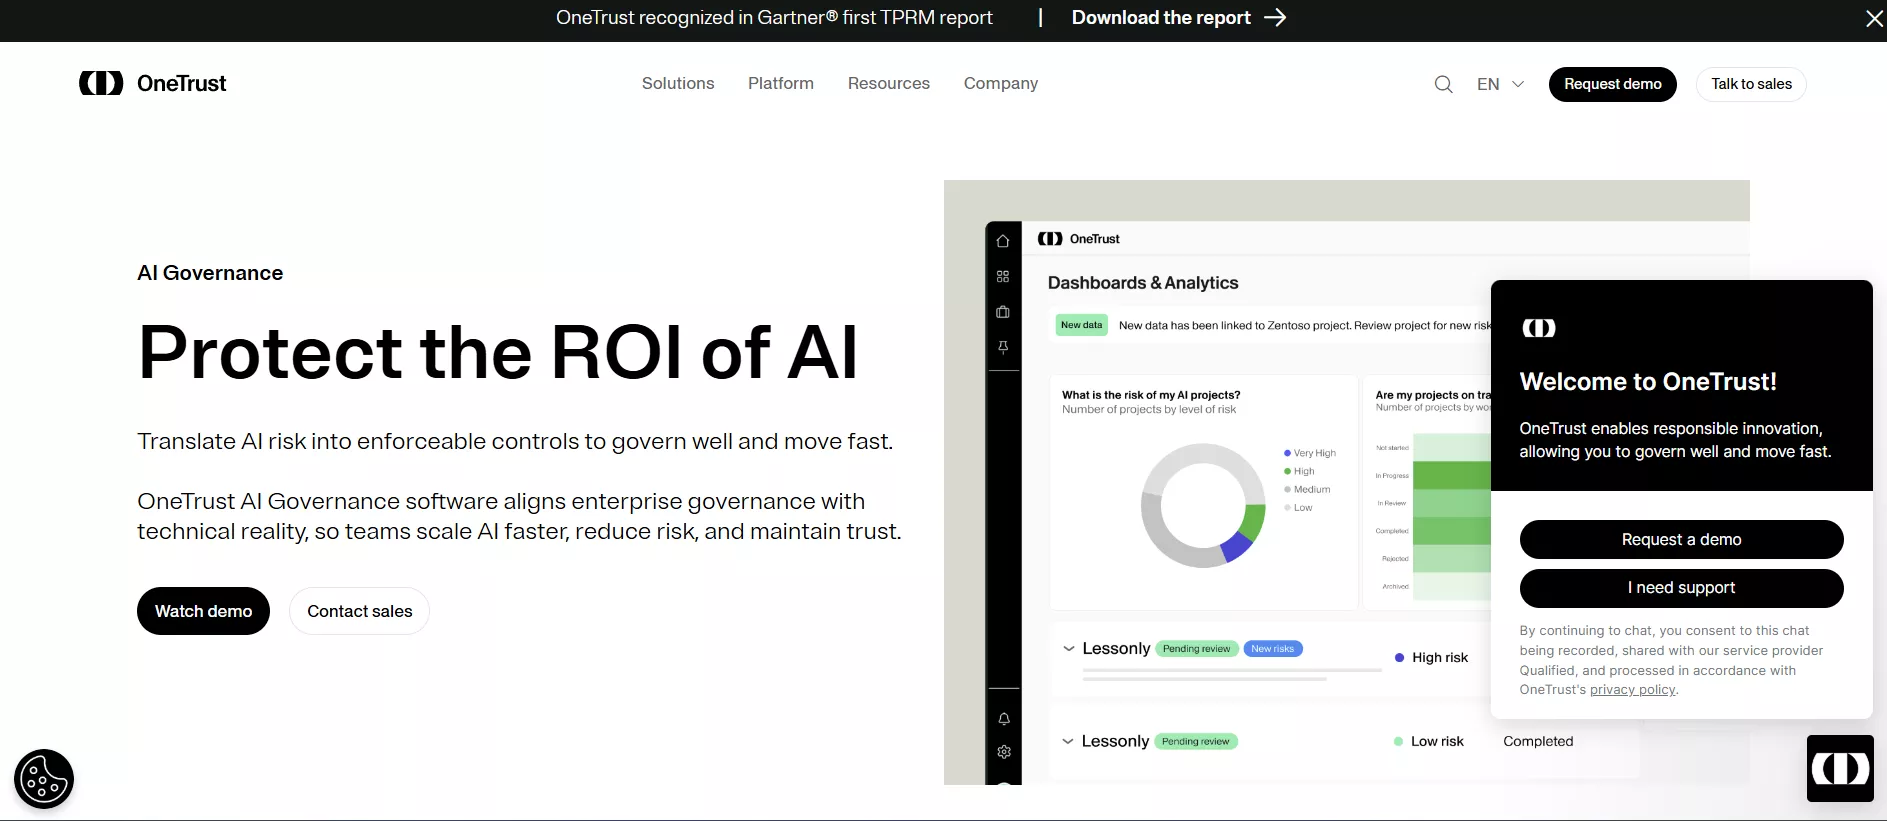Click the risk donut chart

tap(1203, 506)
